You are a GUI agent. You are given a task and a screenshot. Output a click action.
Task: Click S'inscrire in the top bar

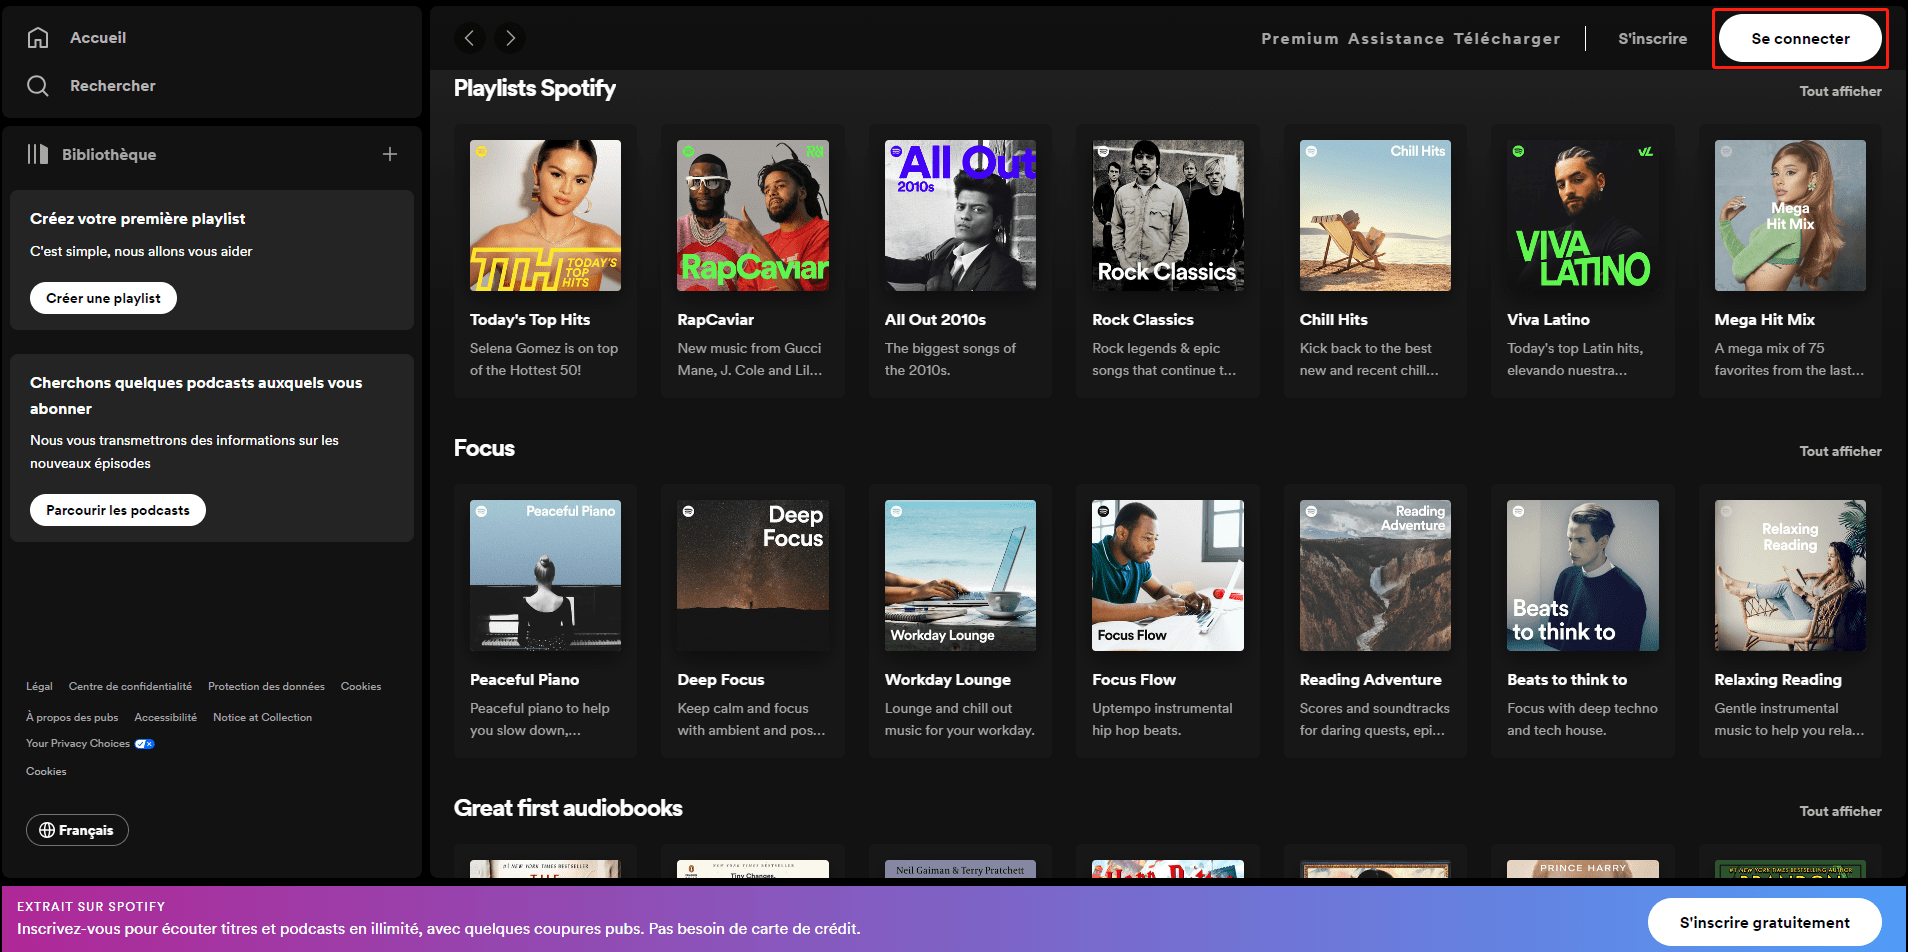click(1652, 38)
